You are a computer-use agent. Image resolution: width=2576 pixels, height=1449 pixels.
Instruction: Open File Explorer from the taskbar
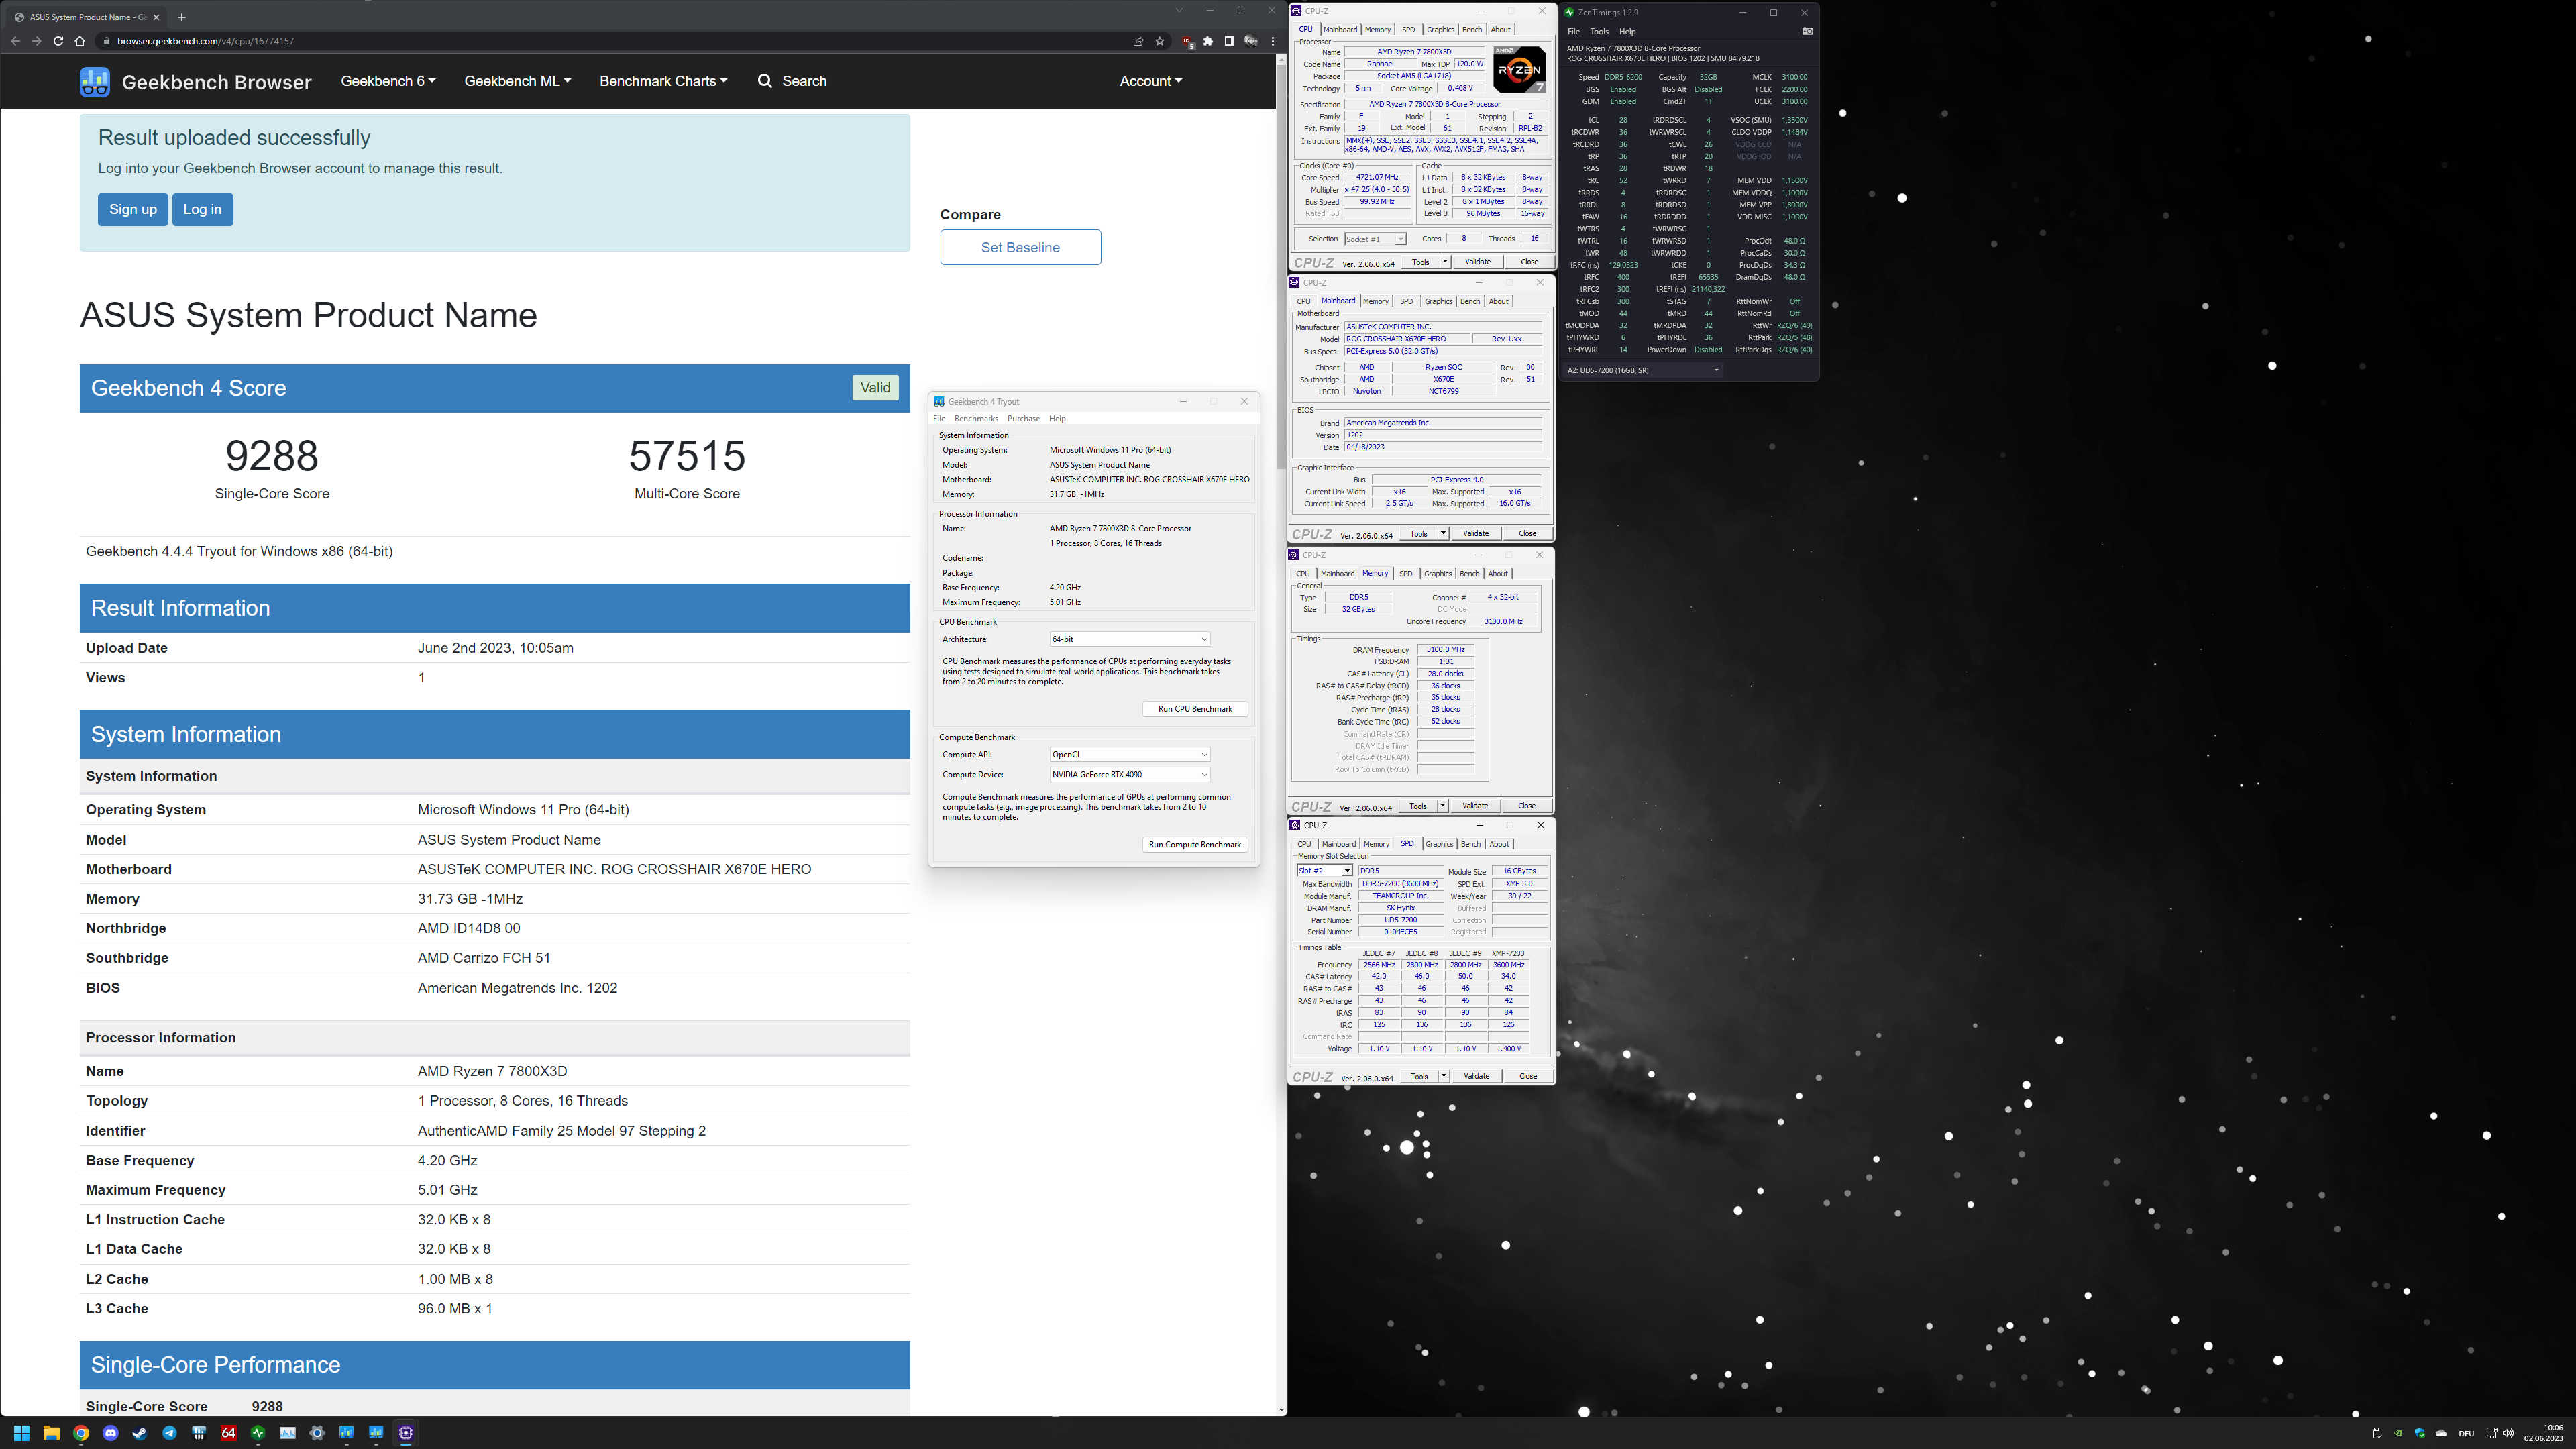(51, 1433)
